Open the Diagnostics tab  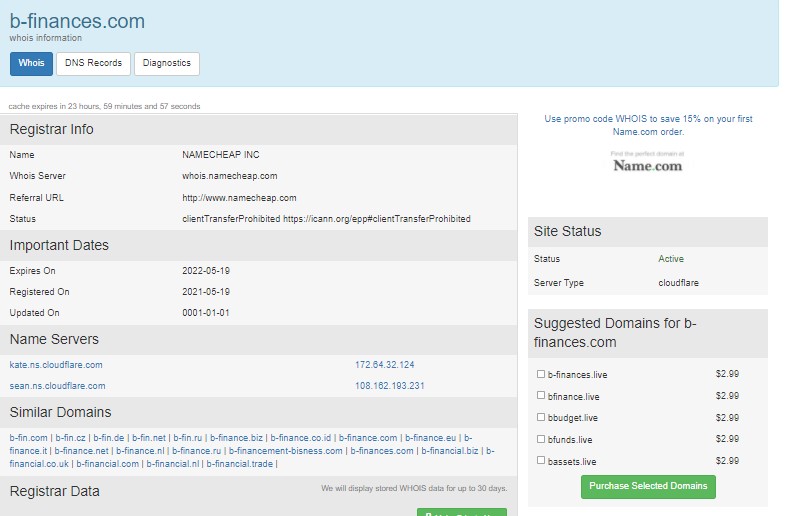tap(167, 63)
